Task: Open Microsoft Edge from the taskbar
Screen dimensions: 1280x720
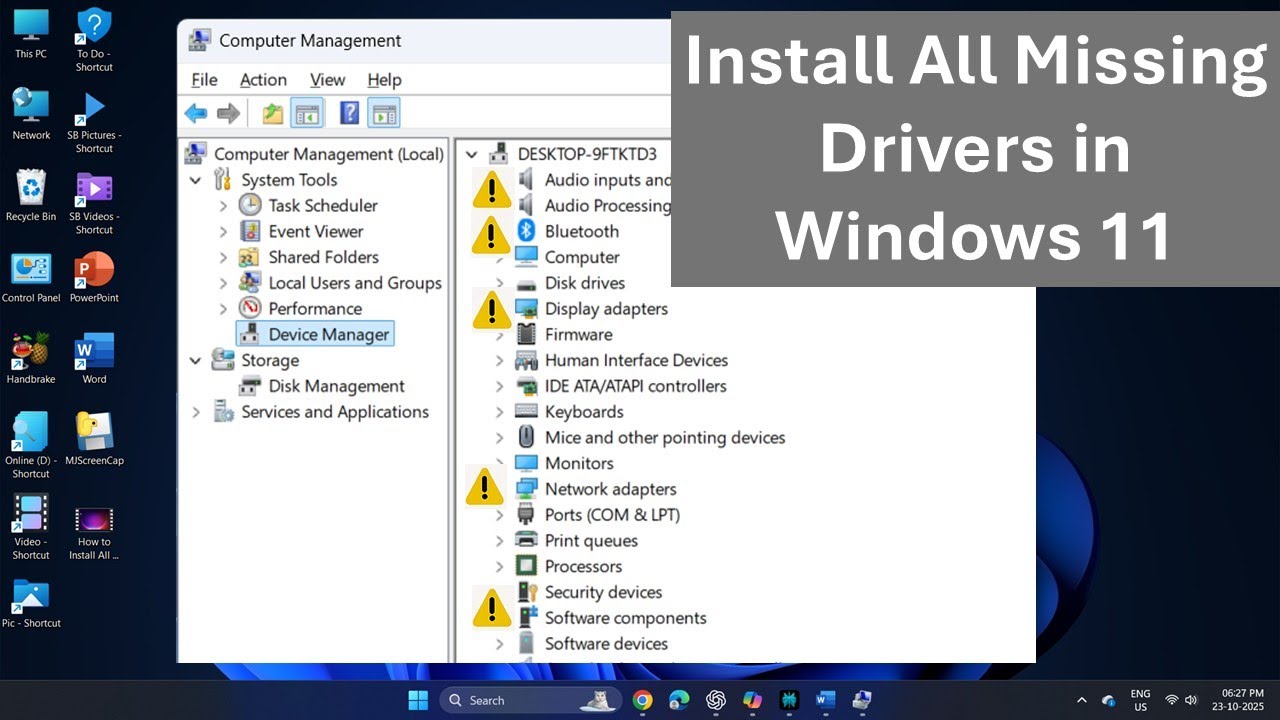Action: click(679, 700)
